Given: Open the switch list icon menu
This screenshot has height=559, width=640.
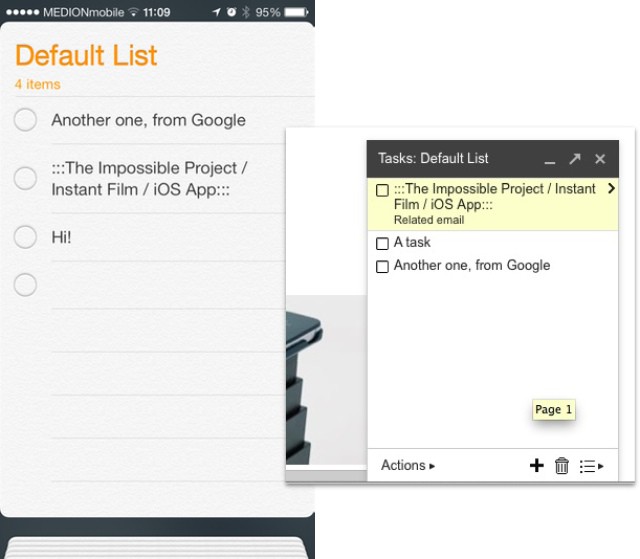Looking at the screenshot, I should tap(591, 466).
